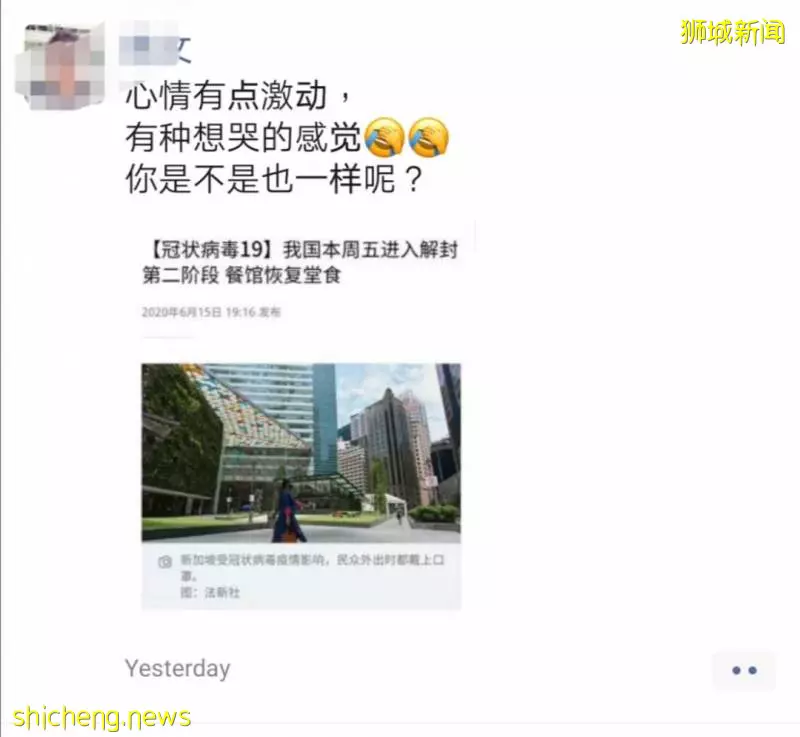The width and height of the screenshot is (800, 737).
Task: Click the 图：法新社 photo credit
Action: click(x=210, y=593)
